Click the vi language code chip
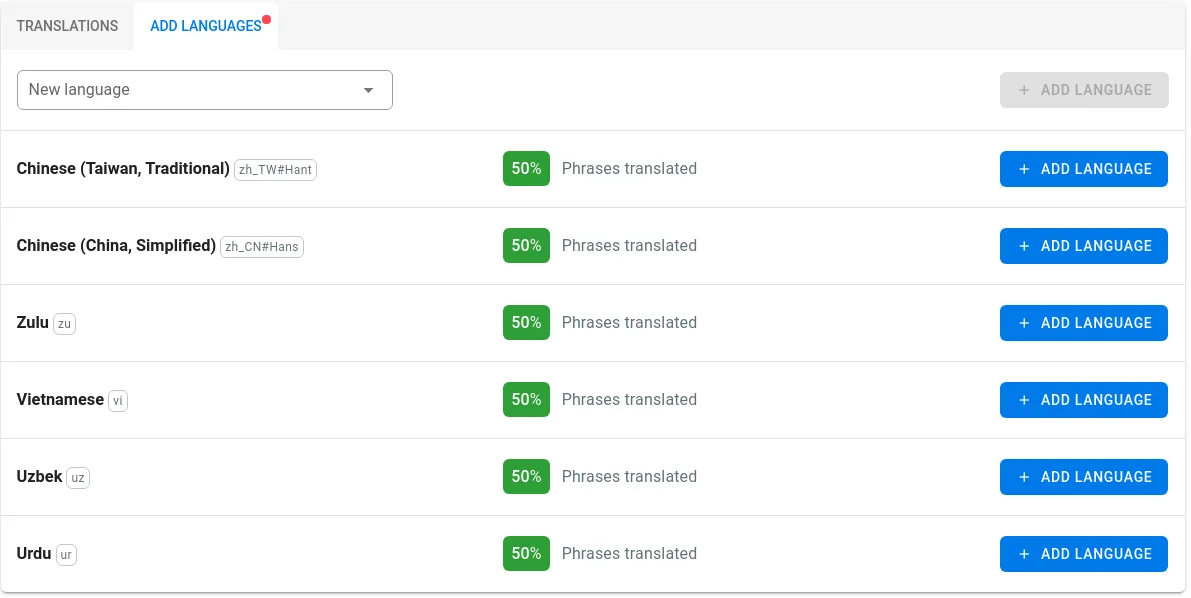 118,400
